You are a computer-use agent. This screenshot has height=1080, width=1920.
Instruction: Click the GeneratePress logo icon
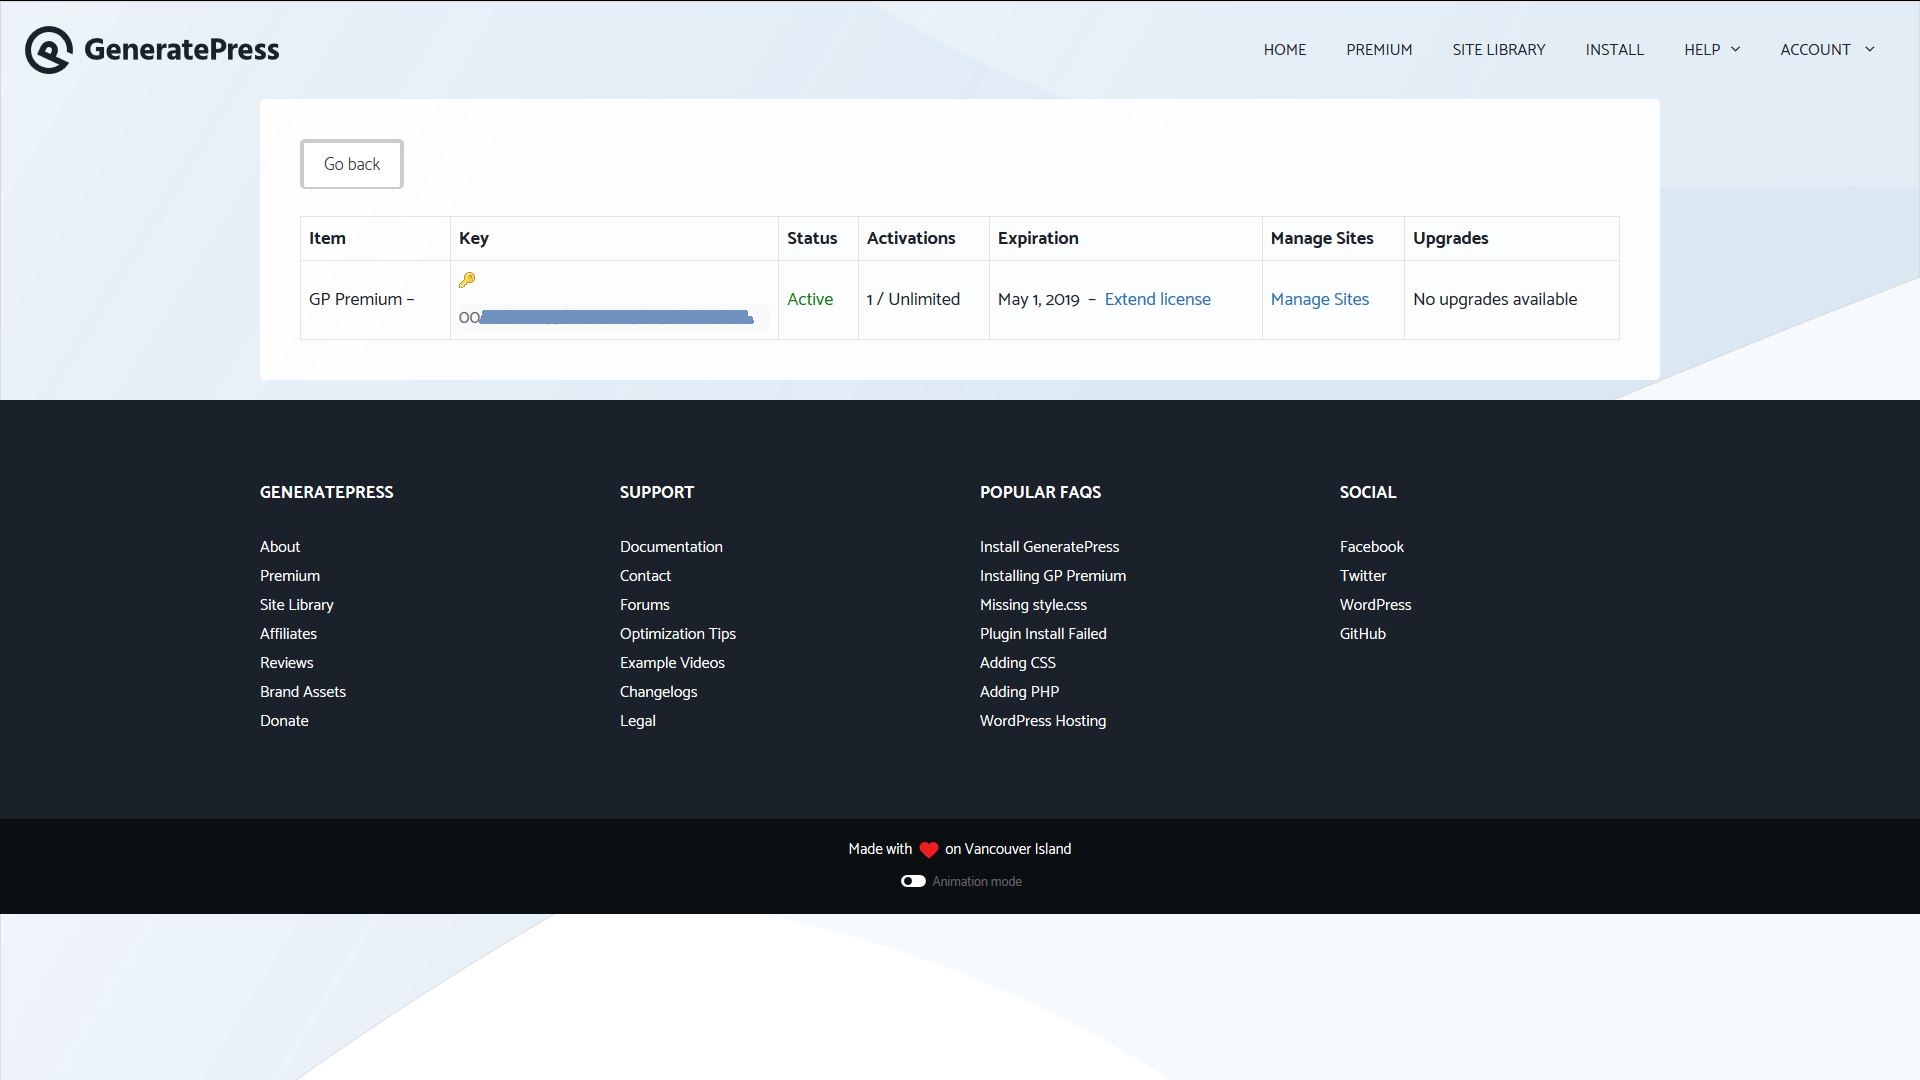48,50
